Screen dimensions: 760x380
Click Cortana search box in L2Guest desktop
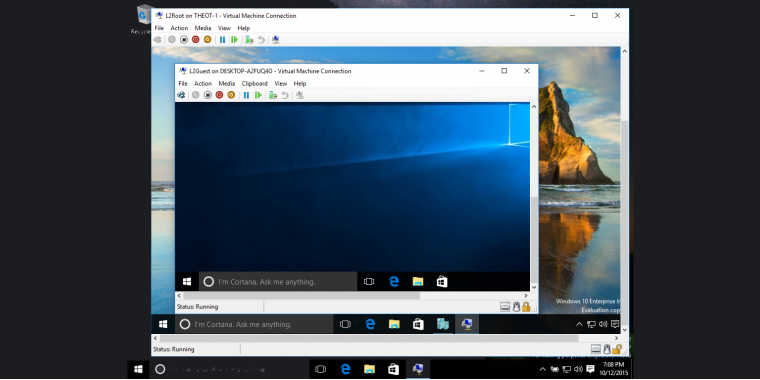[278, 282]
